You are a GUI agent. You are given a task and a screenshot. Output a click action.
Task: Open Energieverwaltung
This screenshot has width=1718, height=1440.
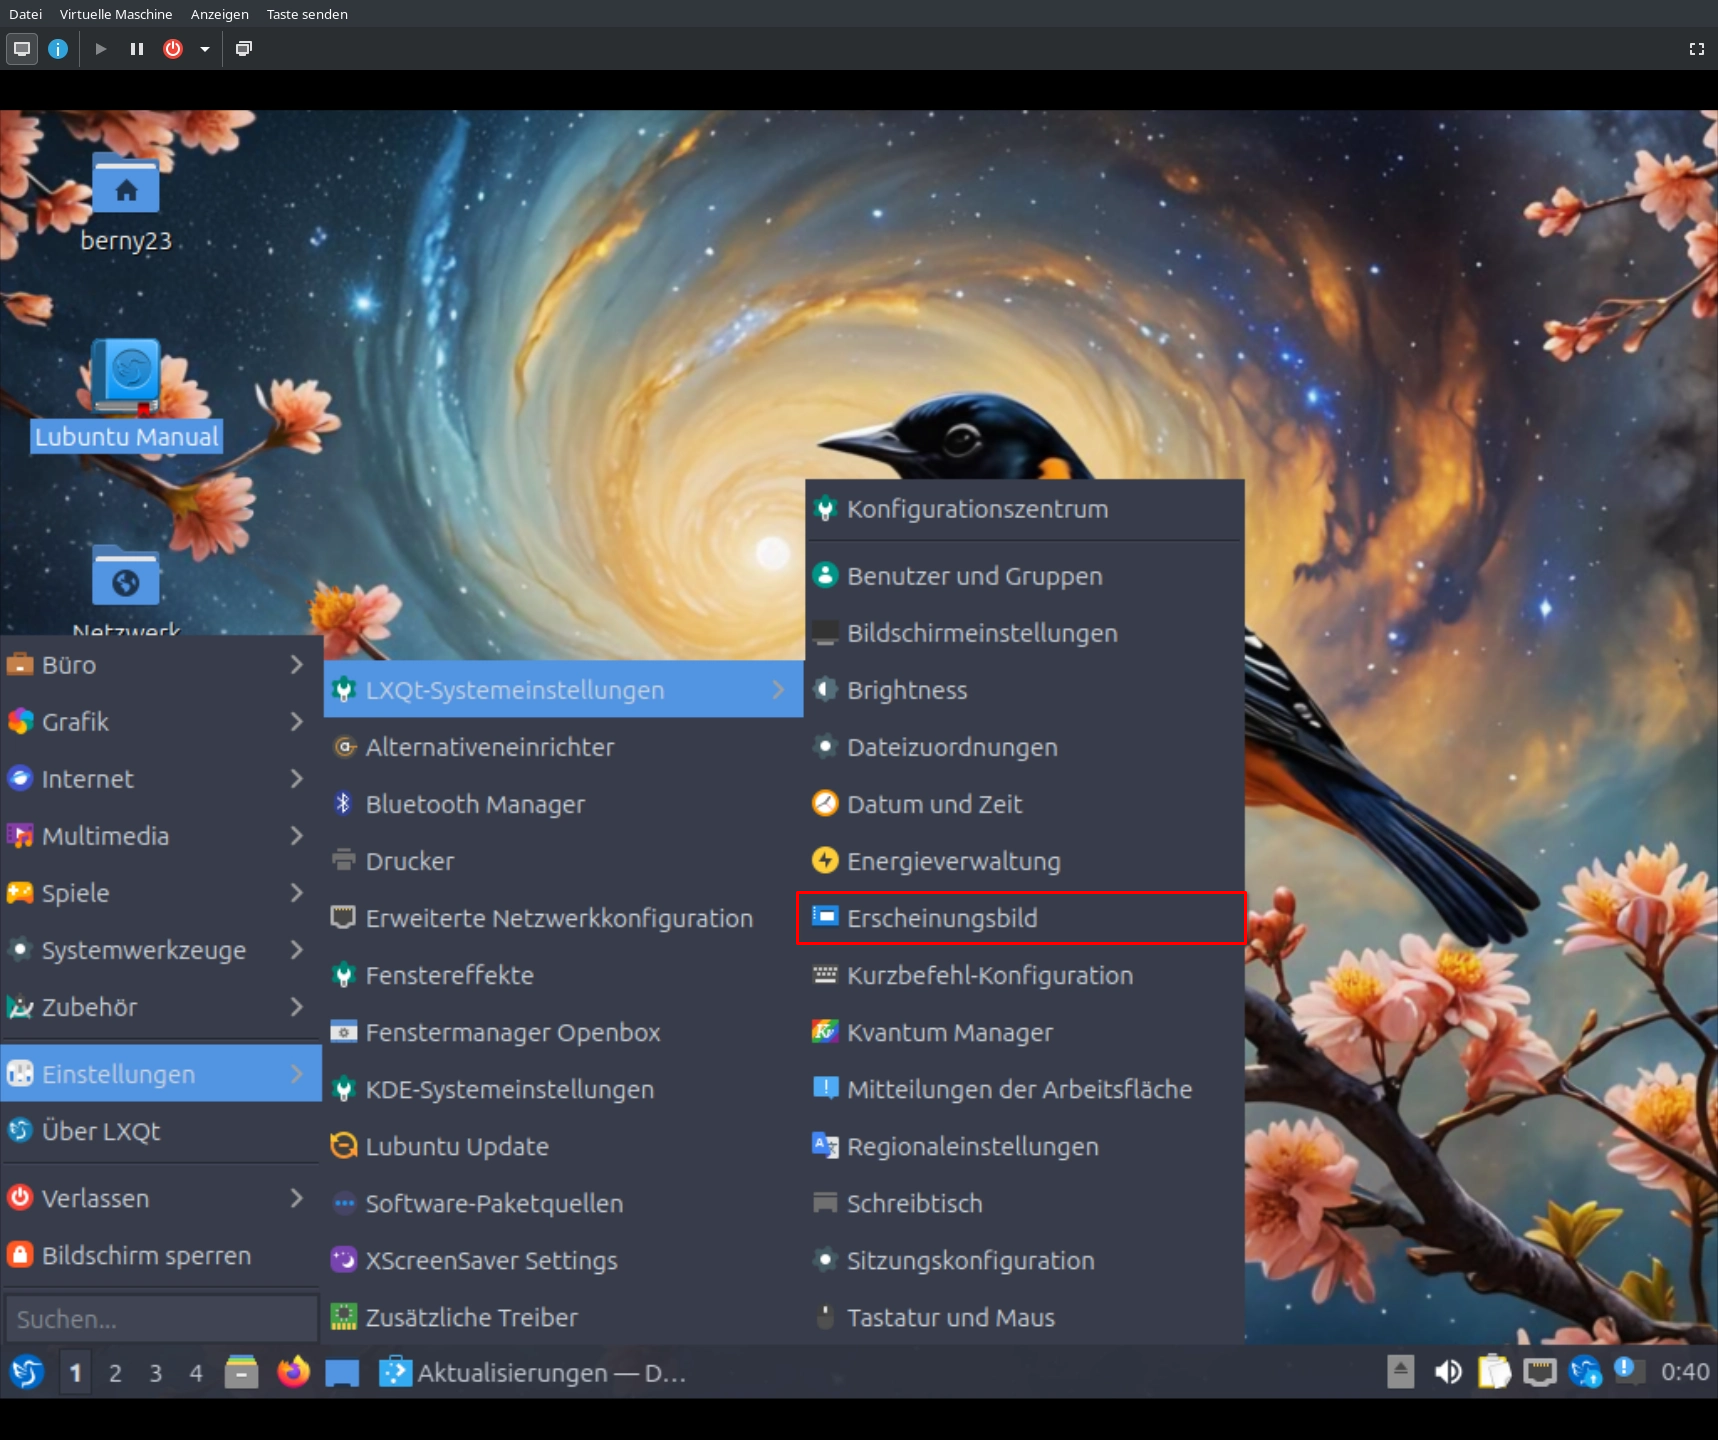(1025, 861)
